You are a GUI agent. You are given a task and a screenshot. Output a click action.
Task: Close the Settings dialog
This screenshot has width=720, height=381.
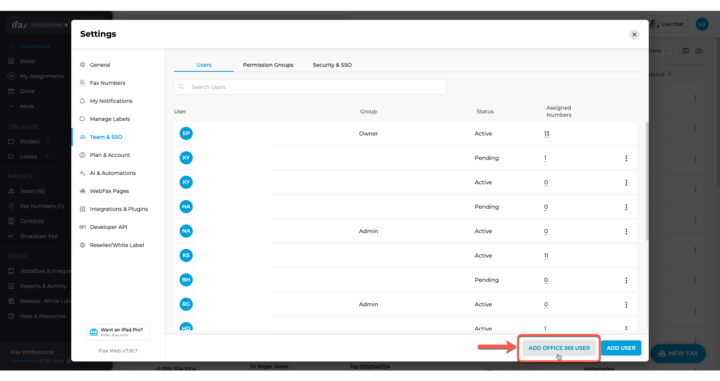click(x=634, y=34)
